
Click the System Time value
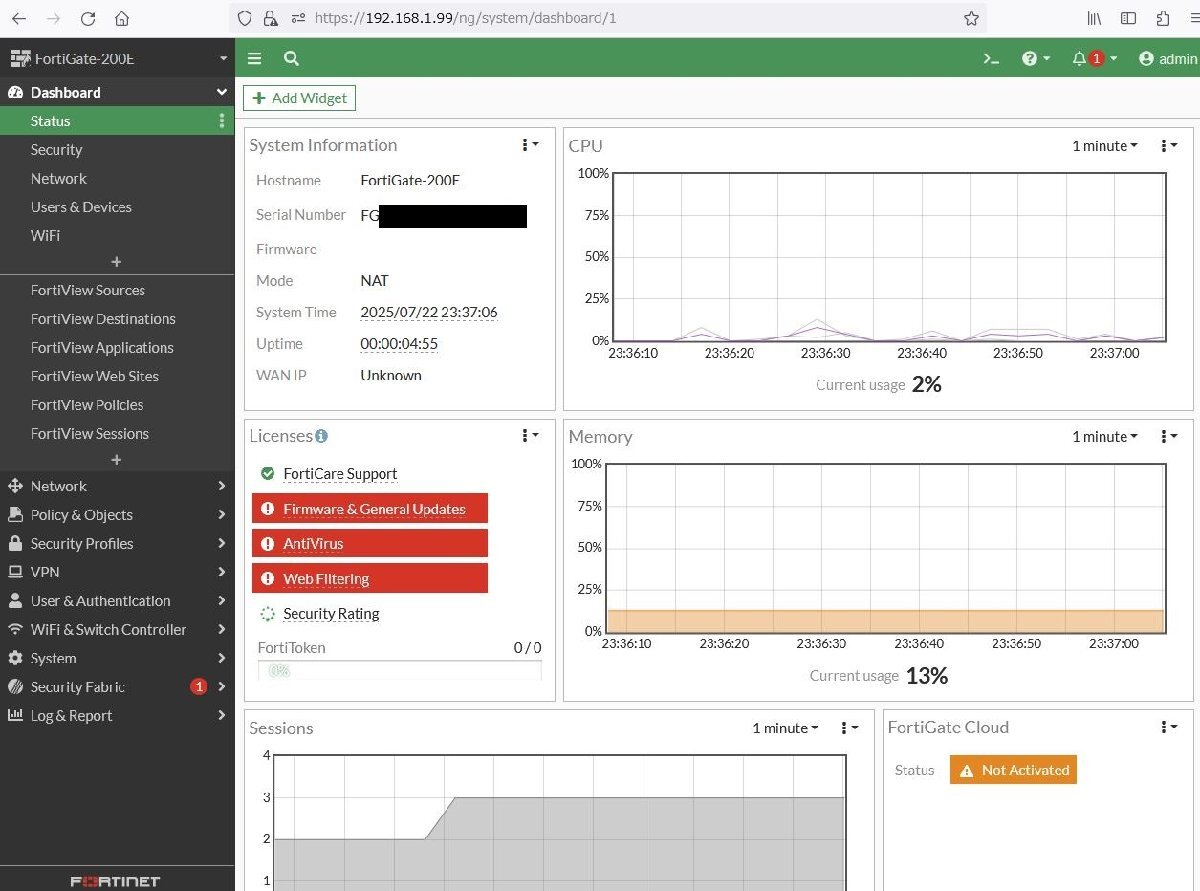(429, 312)
